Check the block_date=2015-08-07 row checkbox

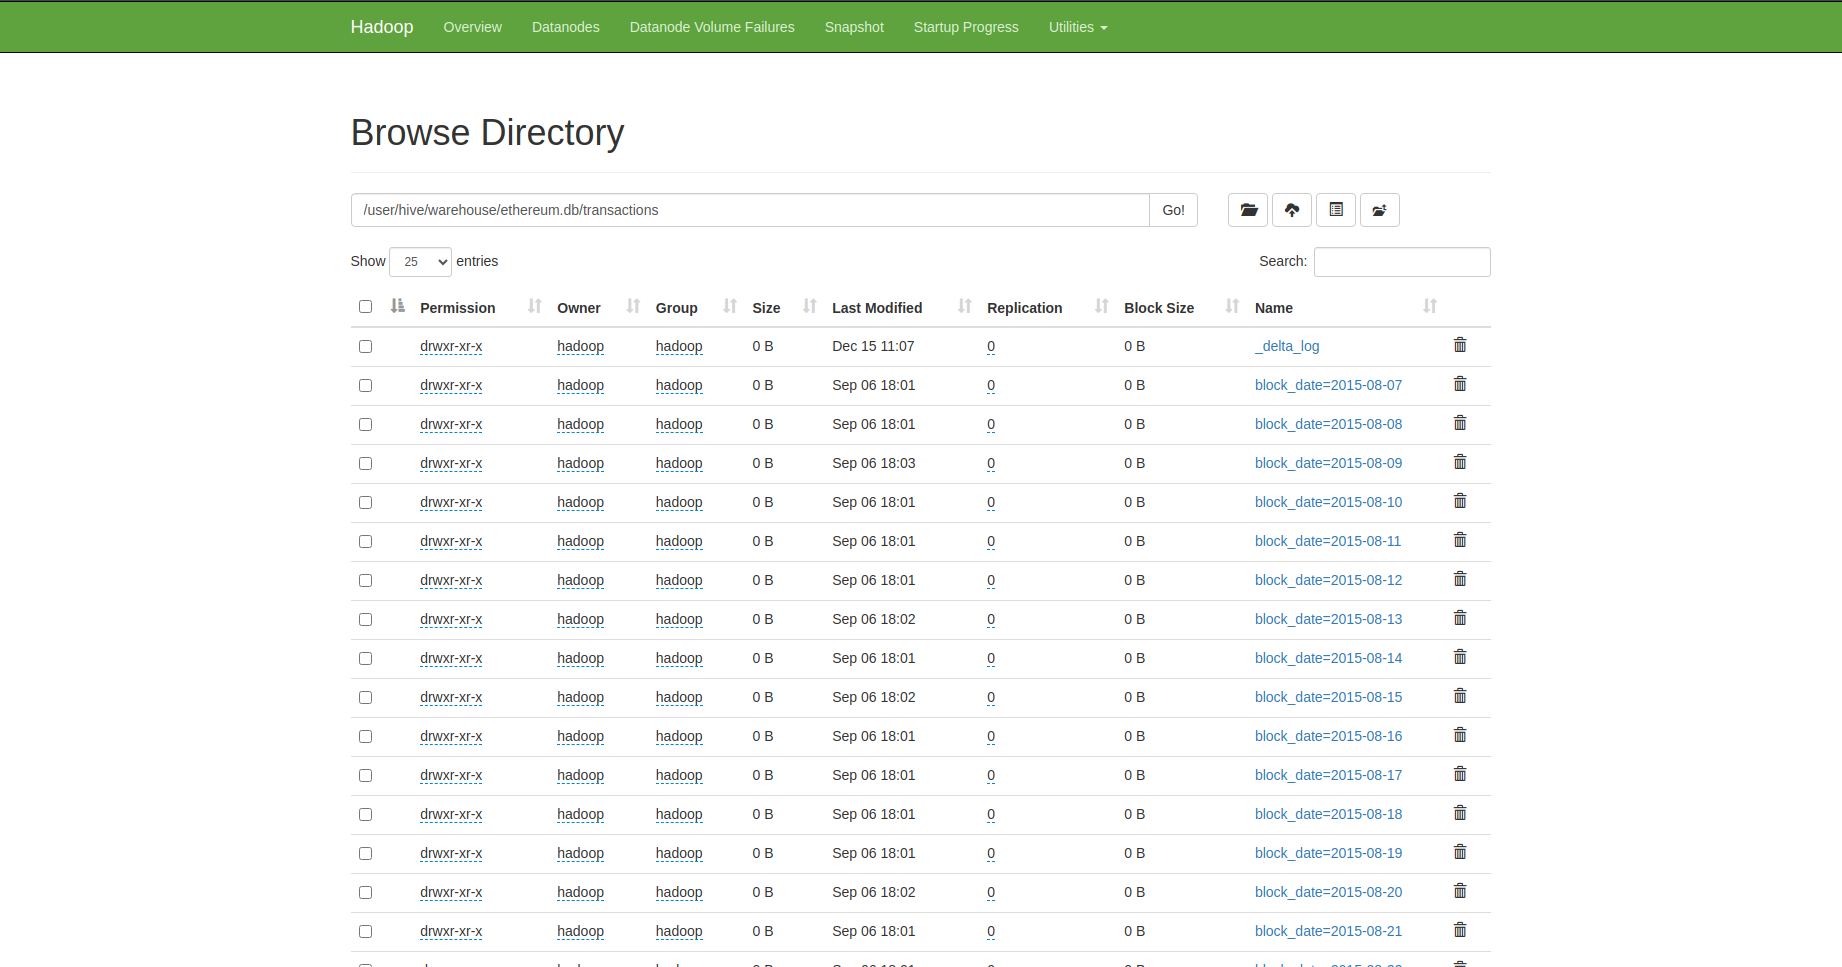point(365,385)
